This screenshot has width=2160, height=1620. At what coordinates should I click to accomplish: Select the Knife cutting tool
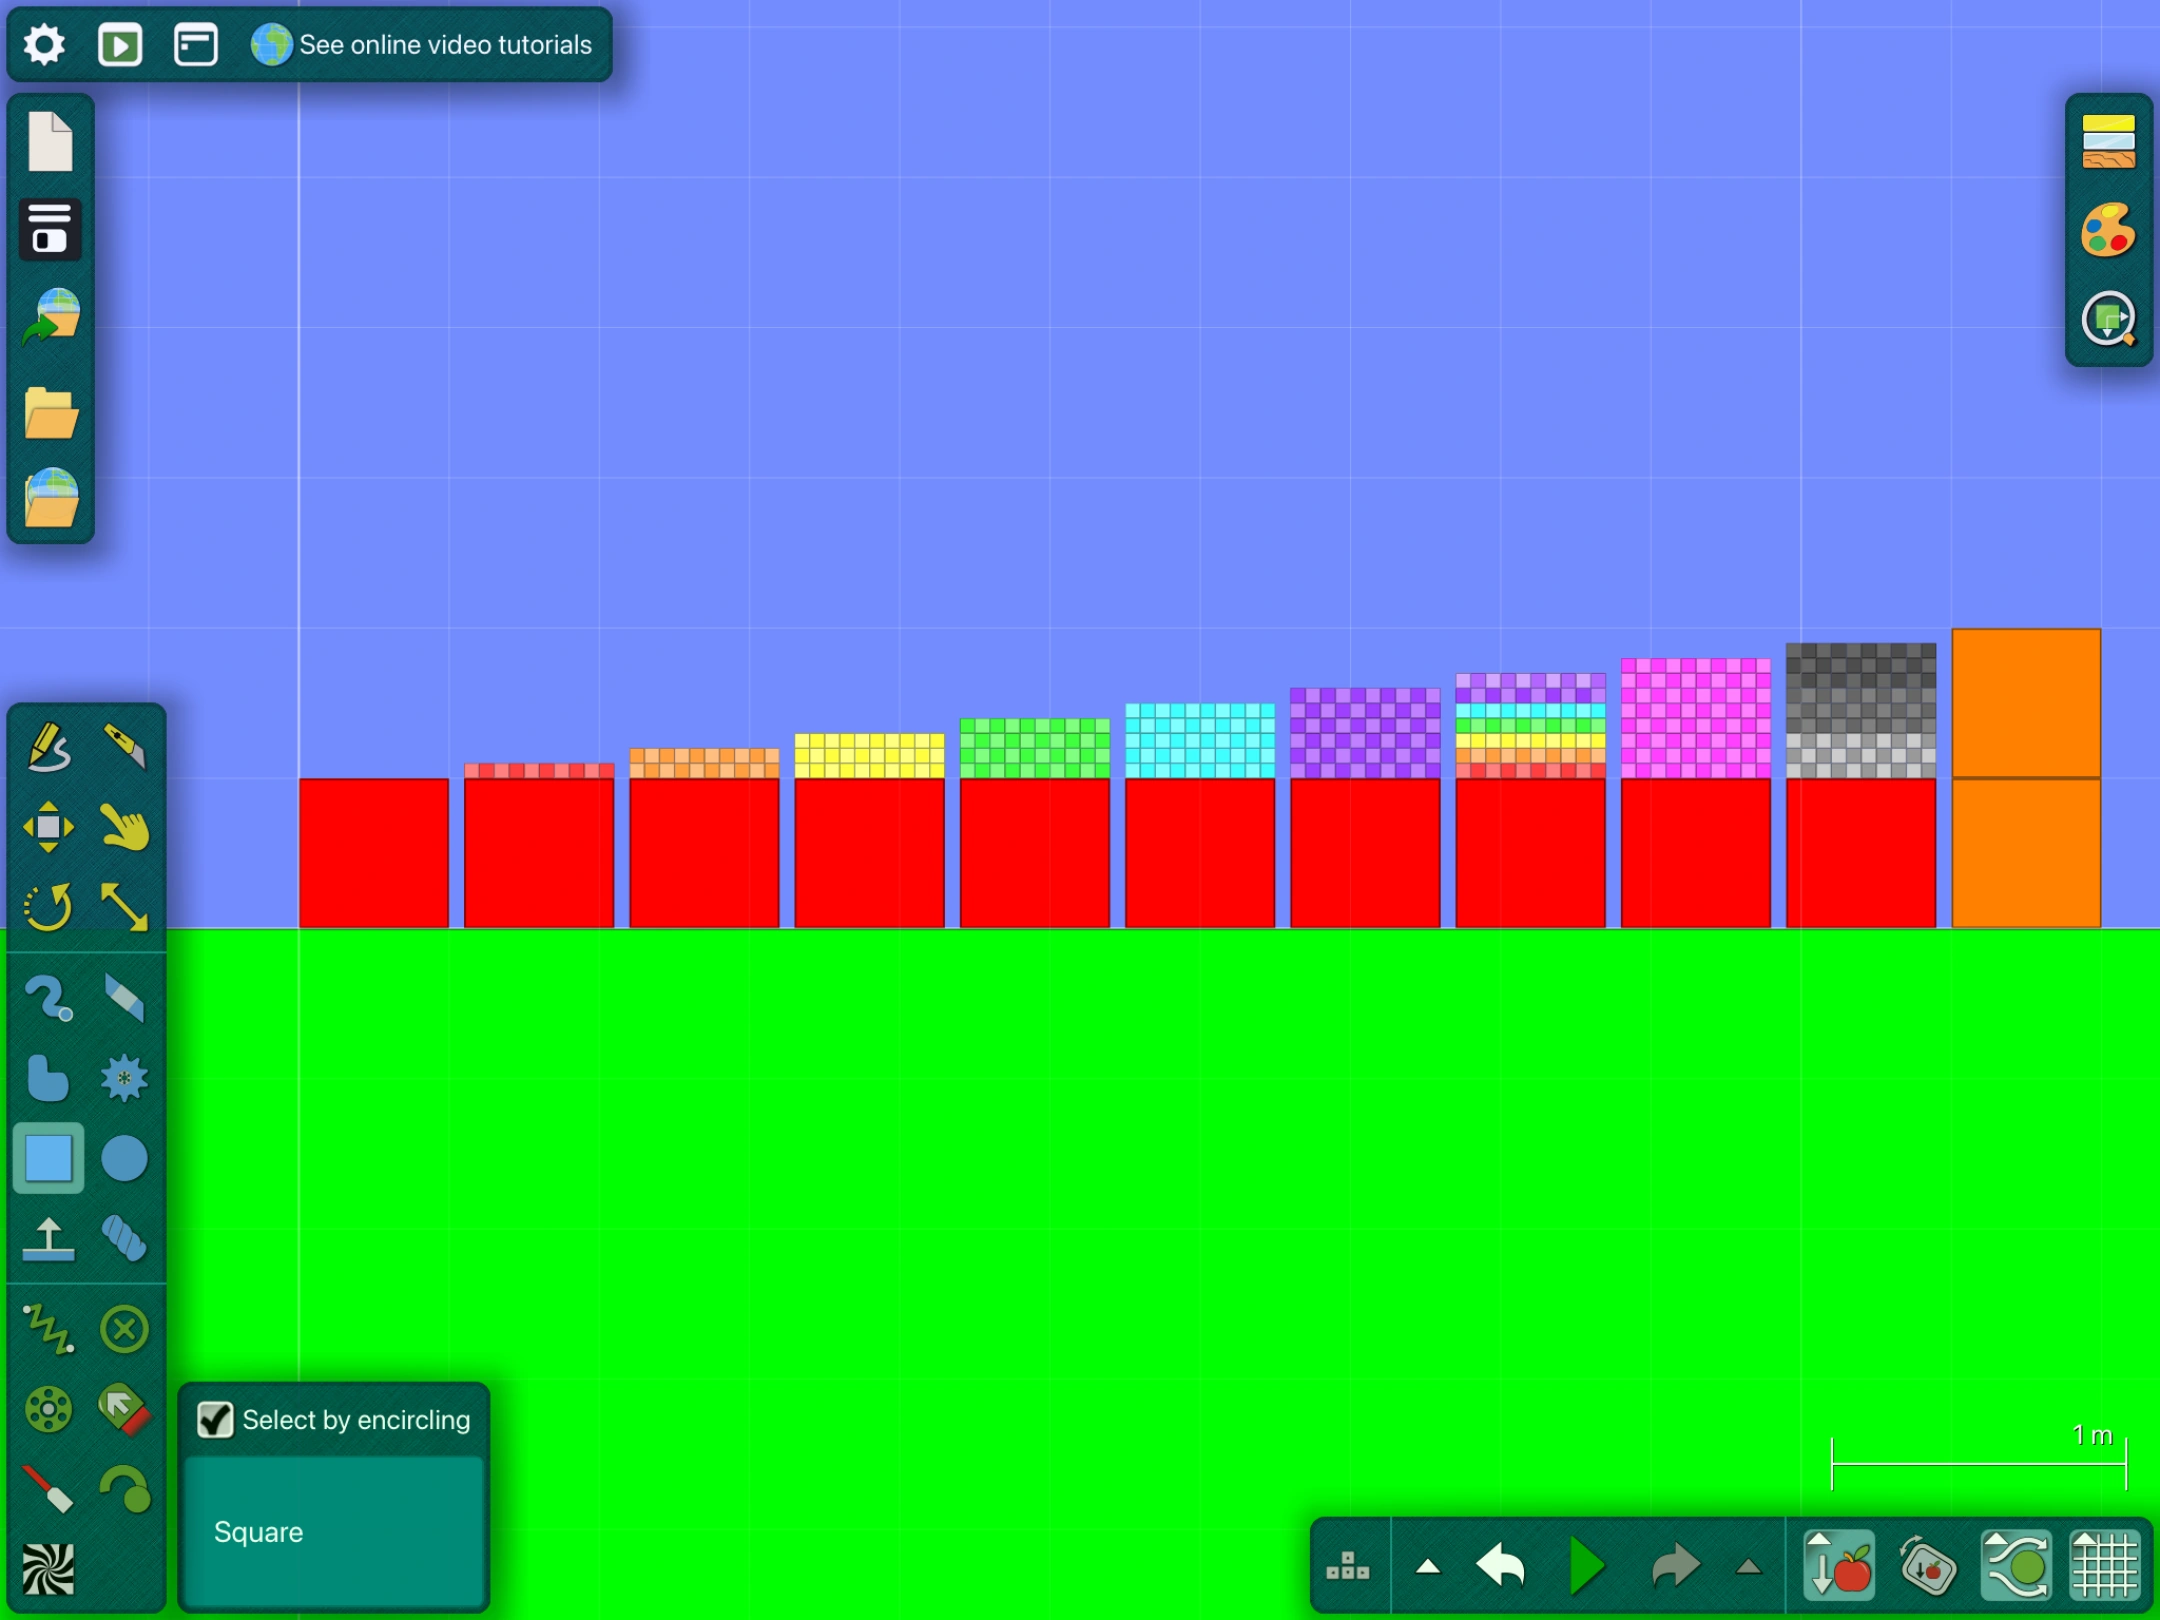(x=124, y=746)
